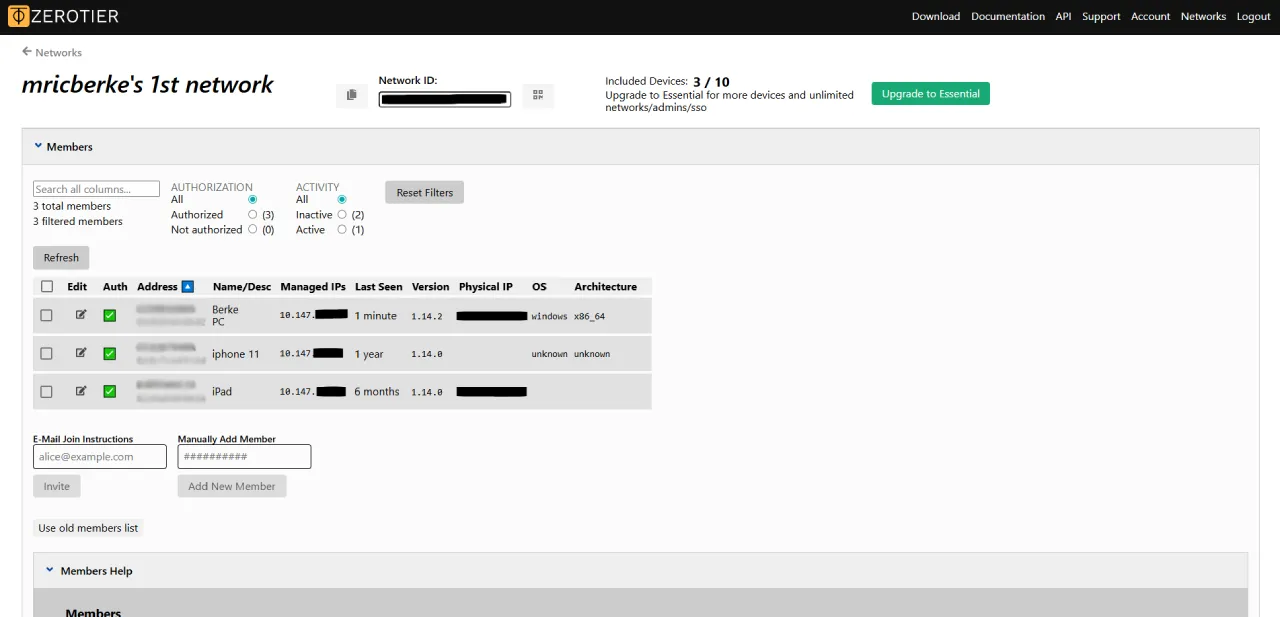Select the Active (1) radio button
Viewport: 1280px width, 617px height.
pos(342,230)
